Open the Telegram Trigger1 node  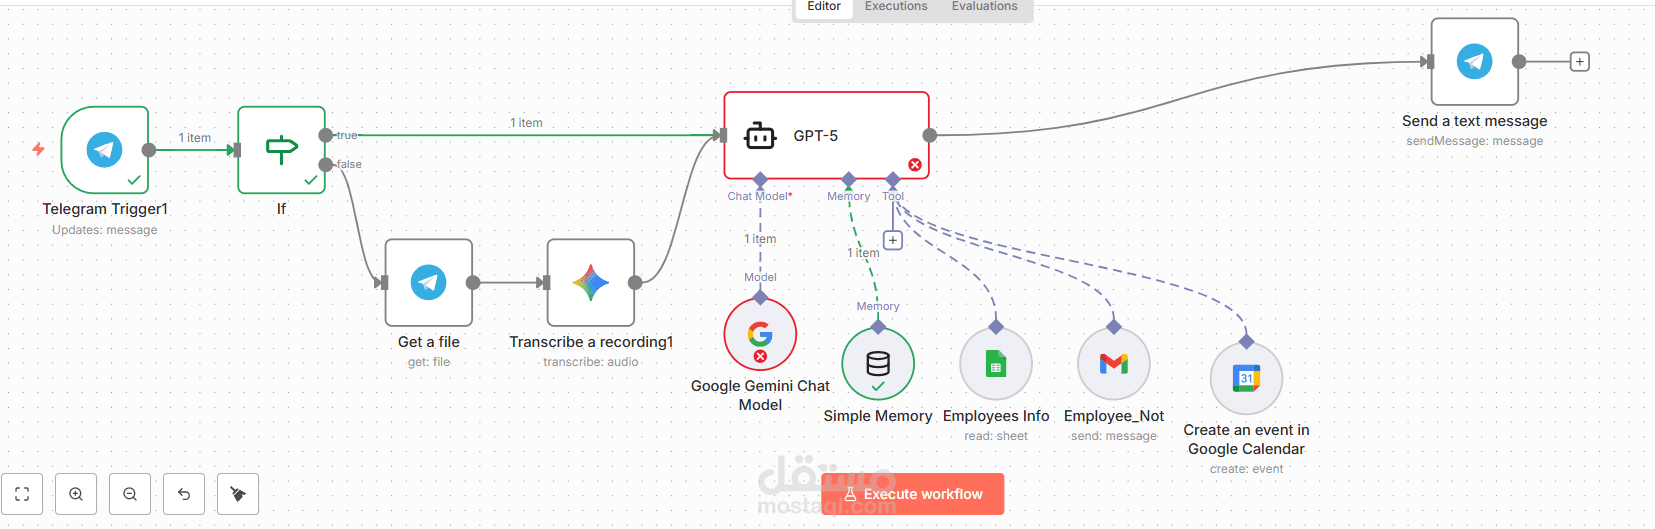[x=105, y=150]
